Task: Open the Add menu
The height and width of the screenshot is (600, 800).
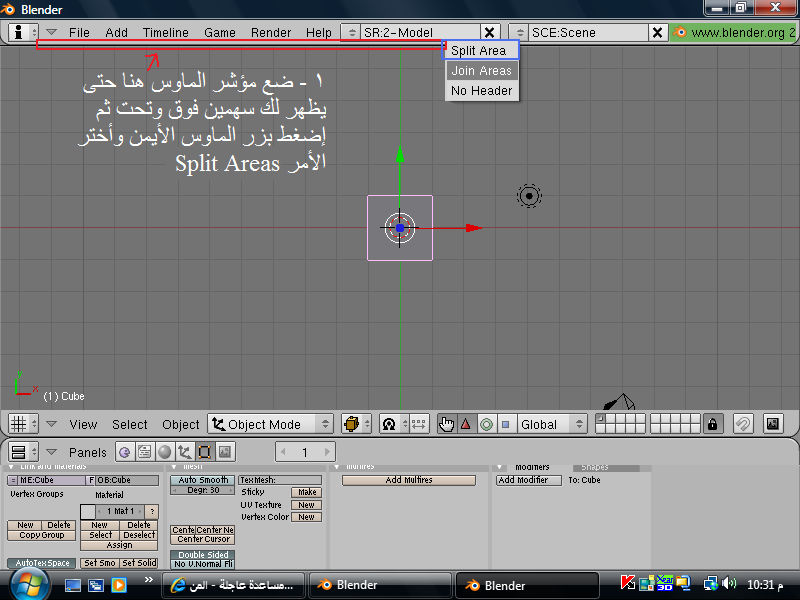Action: click(x=116, y=33)
